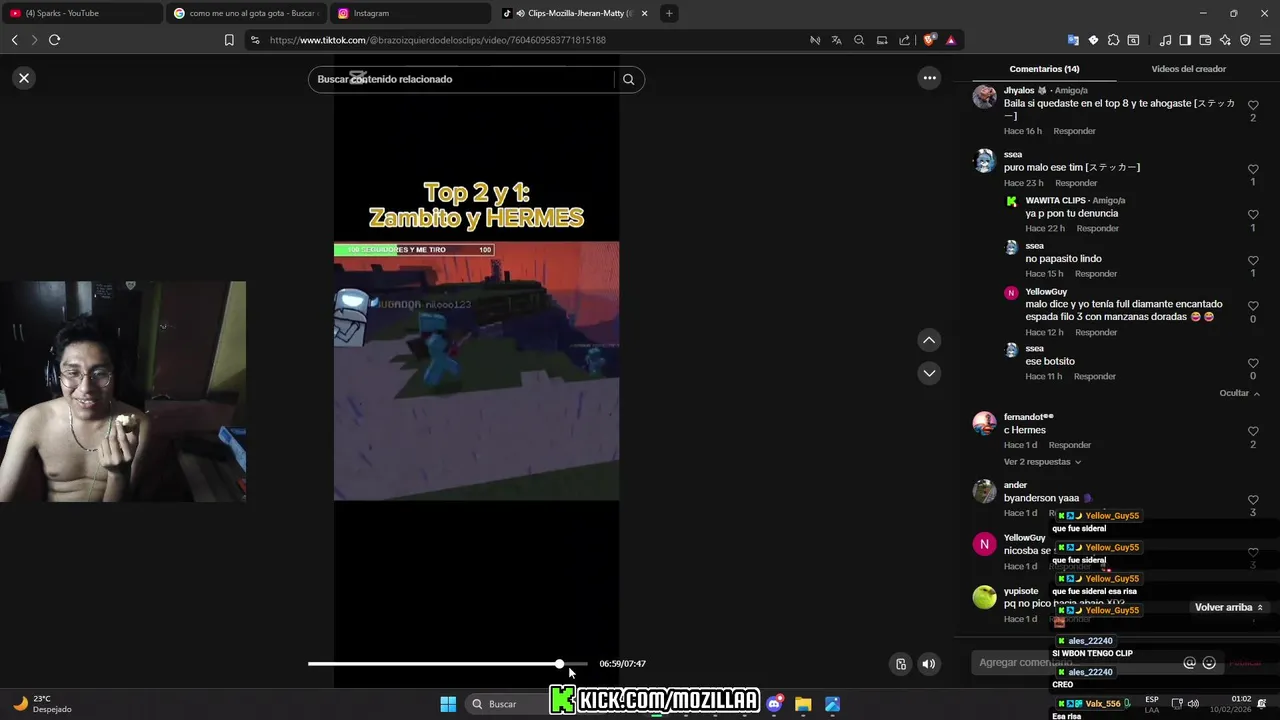Image resolution: width=1280 pixels, height=720 pixels.
Task: Open the browser hamburger main menu
Action: pyautogui.click(x=1266, y=40)
